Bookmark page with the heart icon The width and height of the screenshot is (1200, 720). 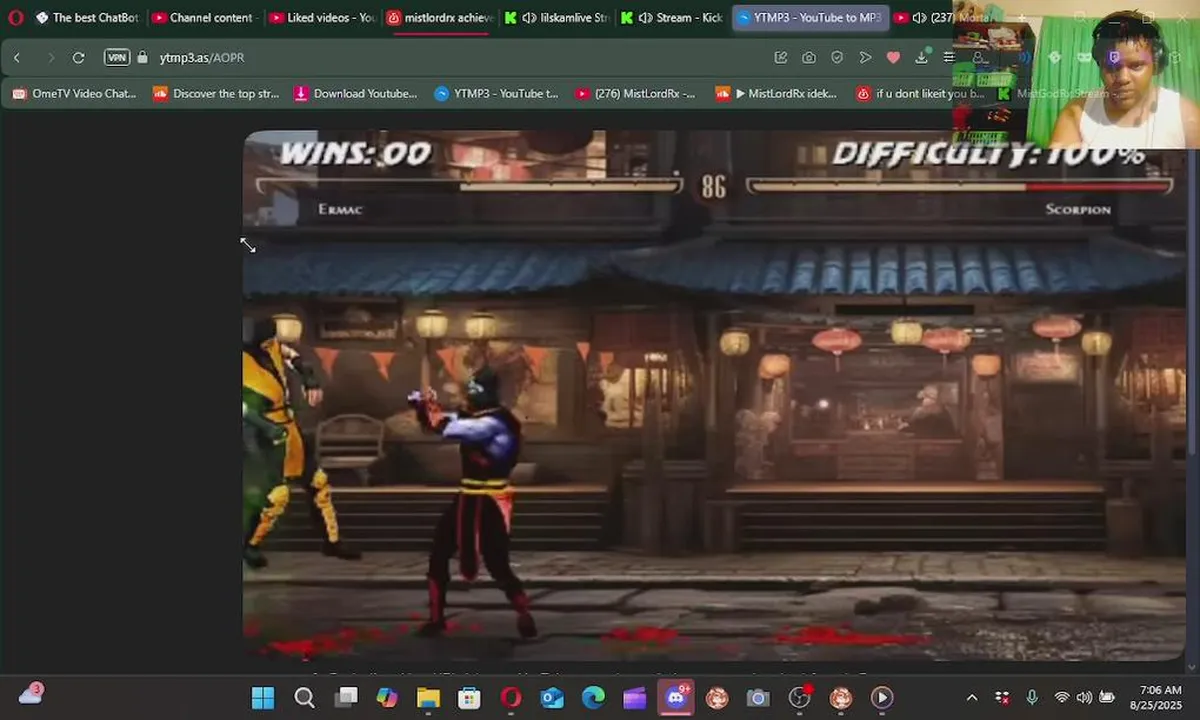pyautogui.click(x=893, y=58)
